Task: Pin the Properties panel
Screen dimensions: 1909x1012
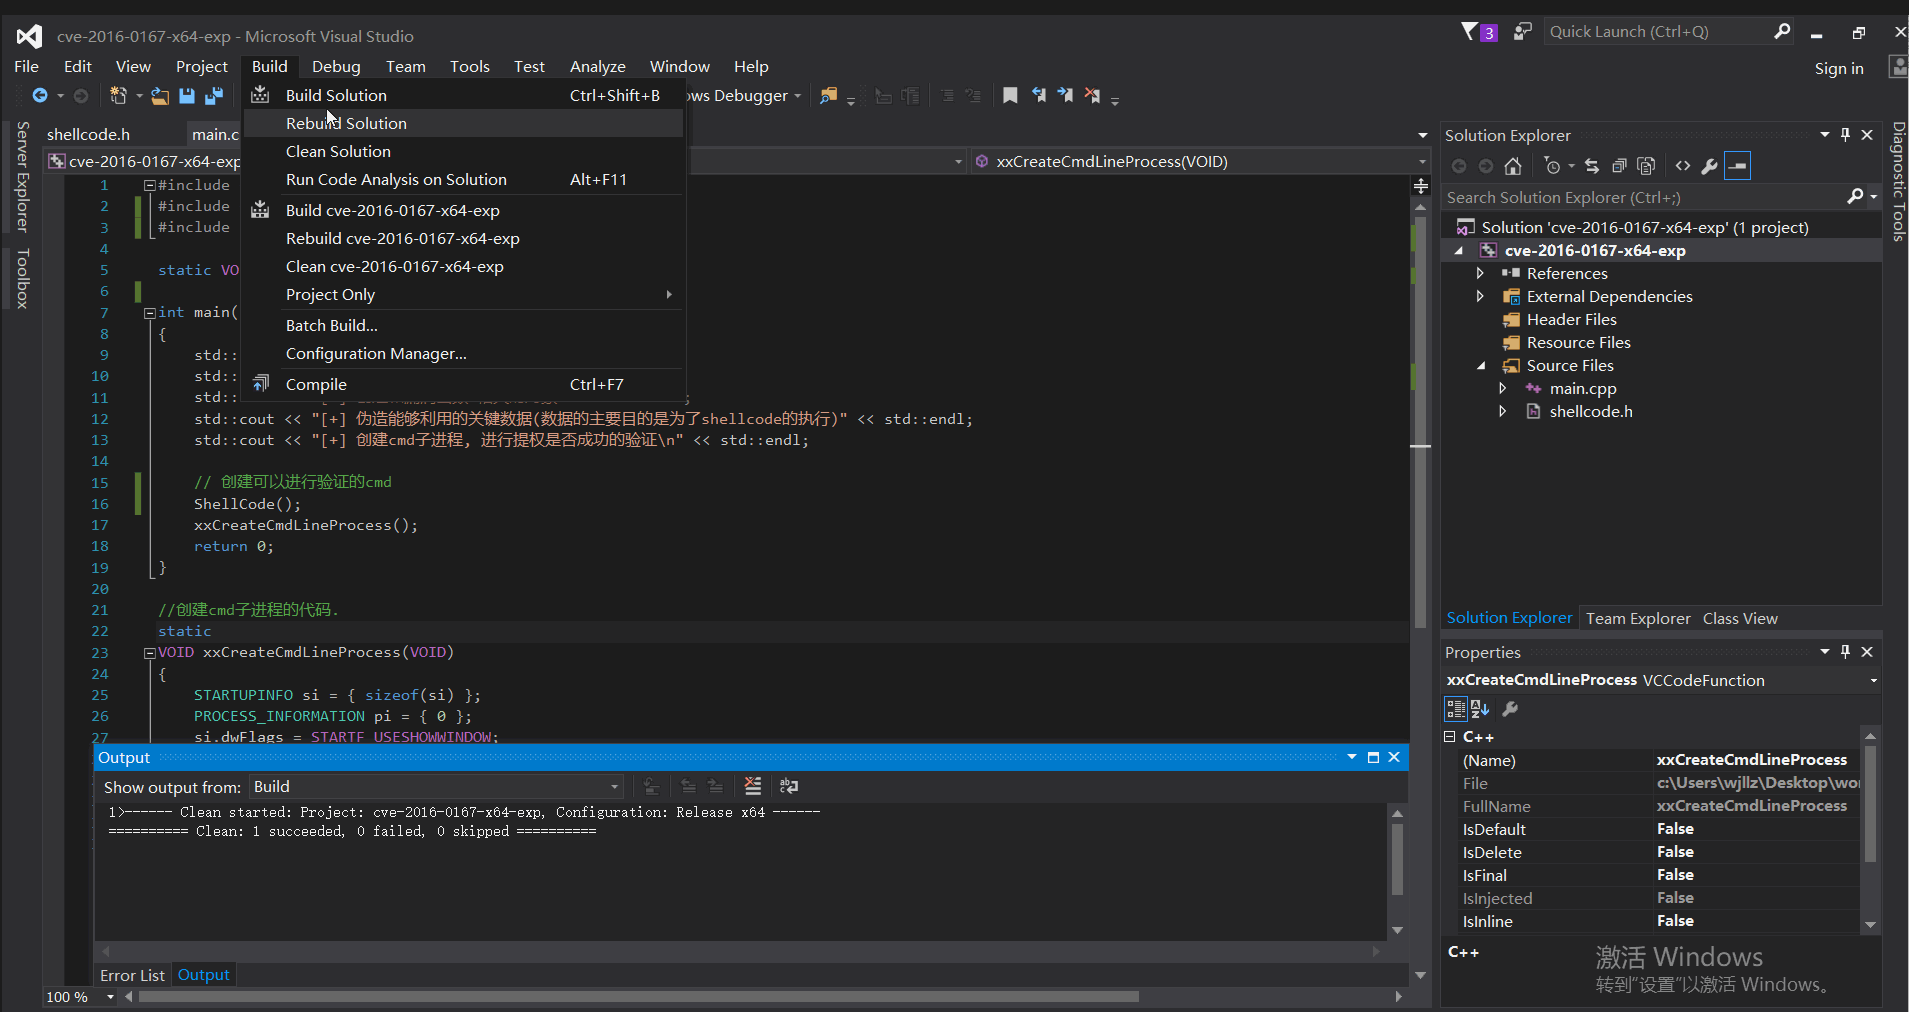Action: coord(1846,652)
